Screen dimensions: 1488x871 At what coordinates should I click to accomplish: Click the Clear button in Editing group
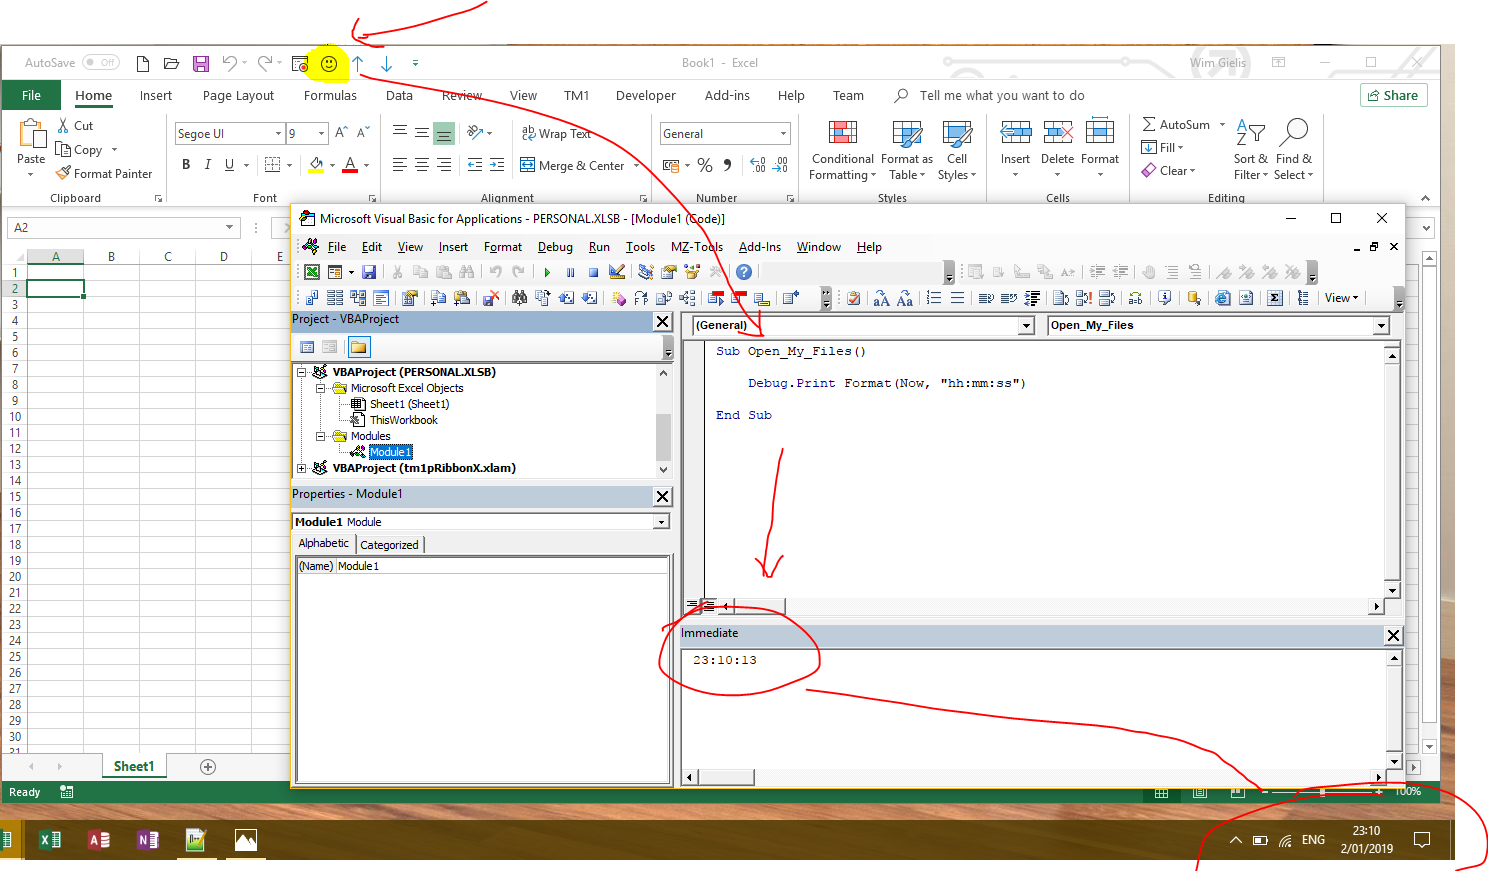[x=1168, y=171]
